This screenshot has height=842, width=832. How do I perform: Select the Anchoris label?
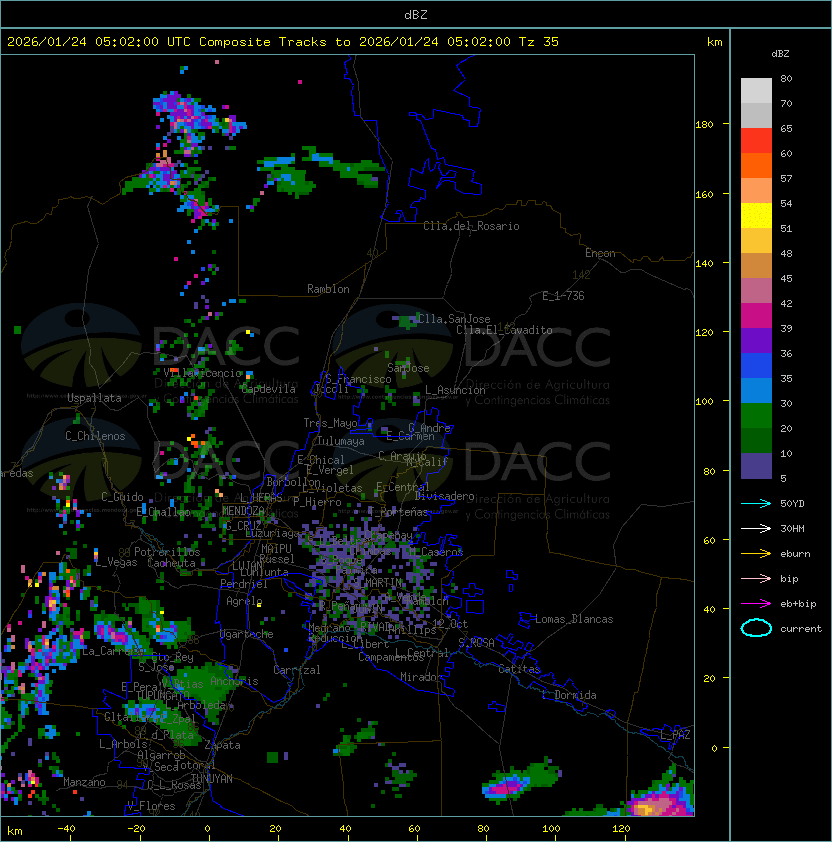click(x=234, y=681)
